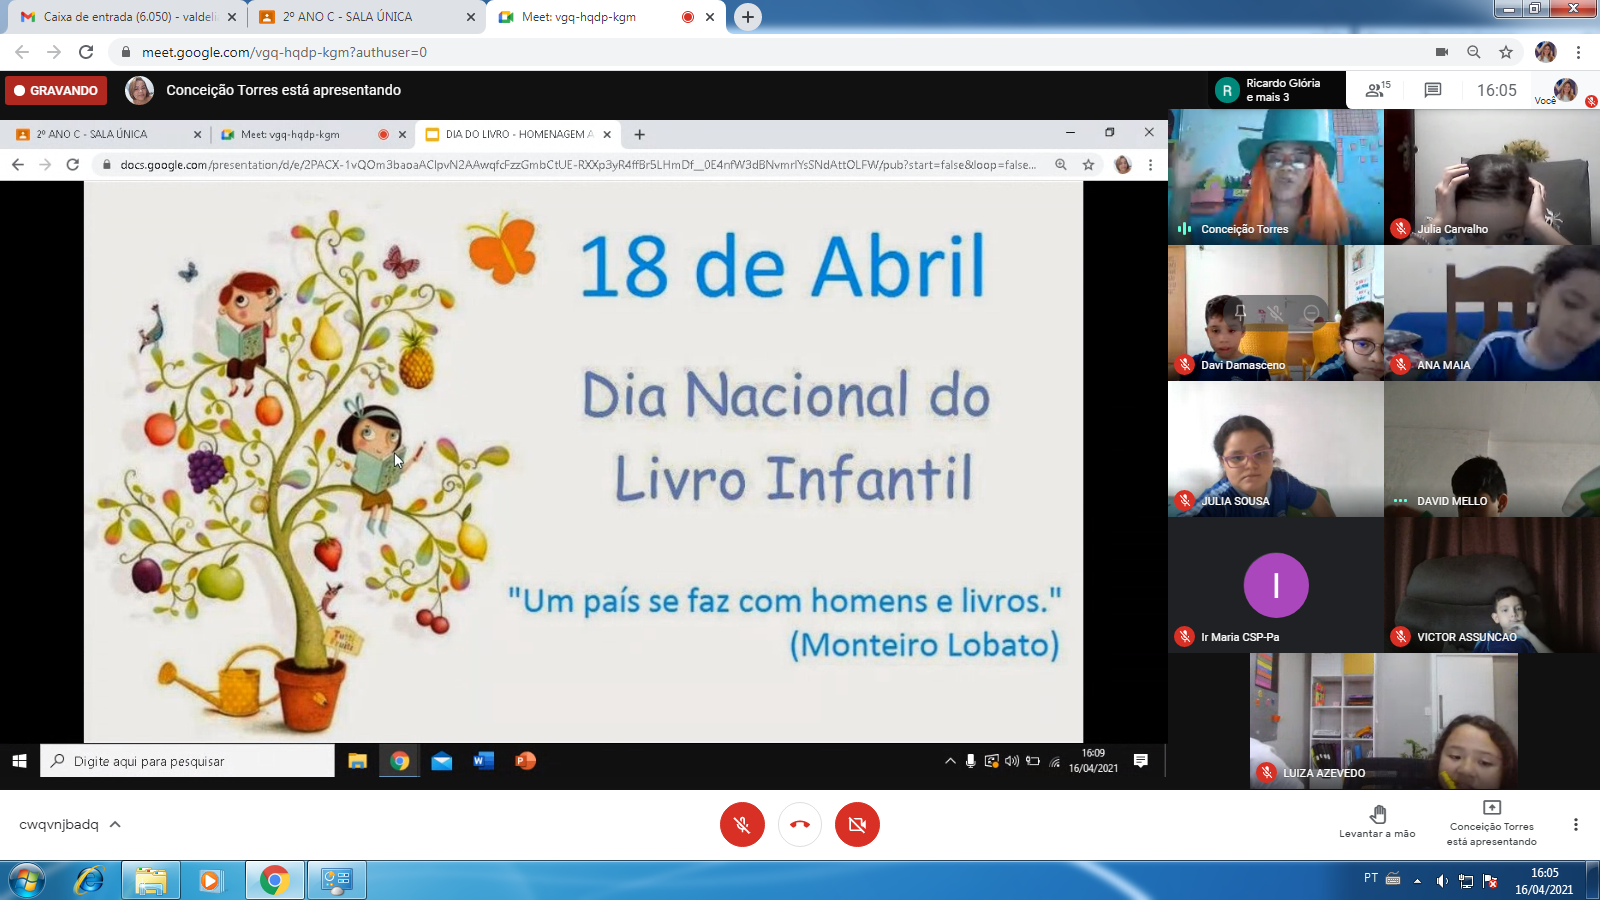1600x900 pixels.
Task: Toggle mute on Davi Damasceno's tile
Action: click(x=1276, y=313)
